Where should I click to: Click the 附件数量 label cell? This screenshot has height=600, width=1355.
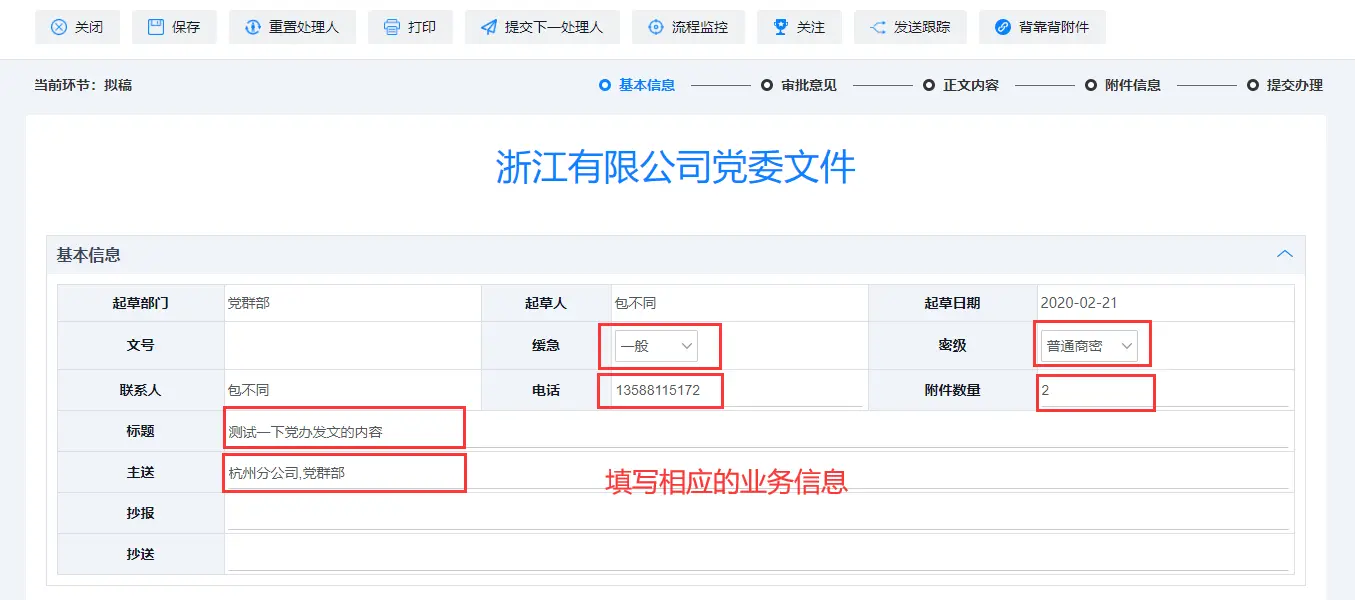[x=952, y=391]
